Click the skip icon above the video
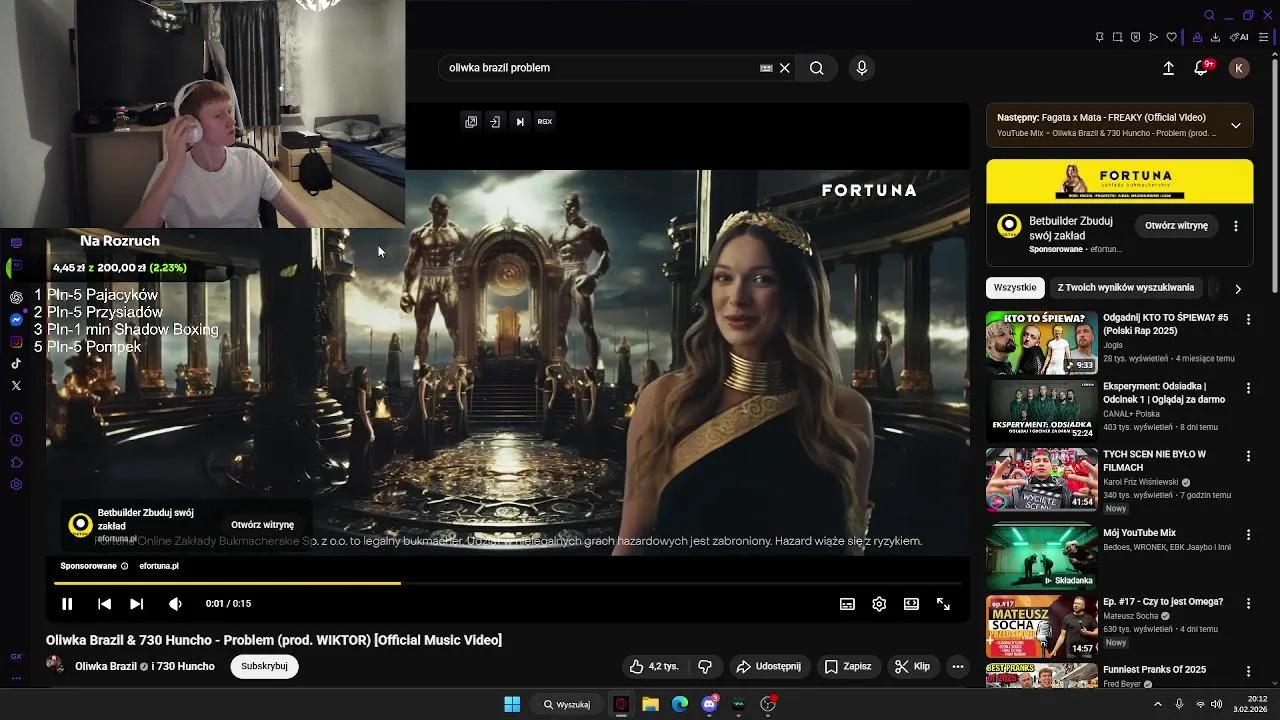1280x720 pixels. [520, 121]
